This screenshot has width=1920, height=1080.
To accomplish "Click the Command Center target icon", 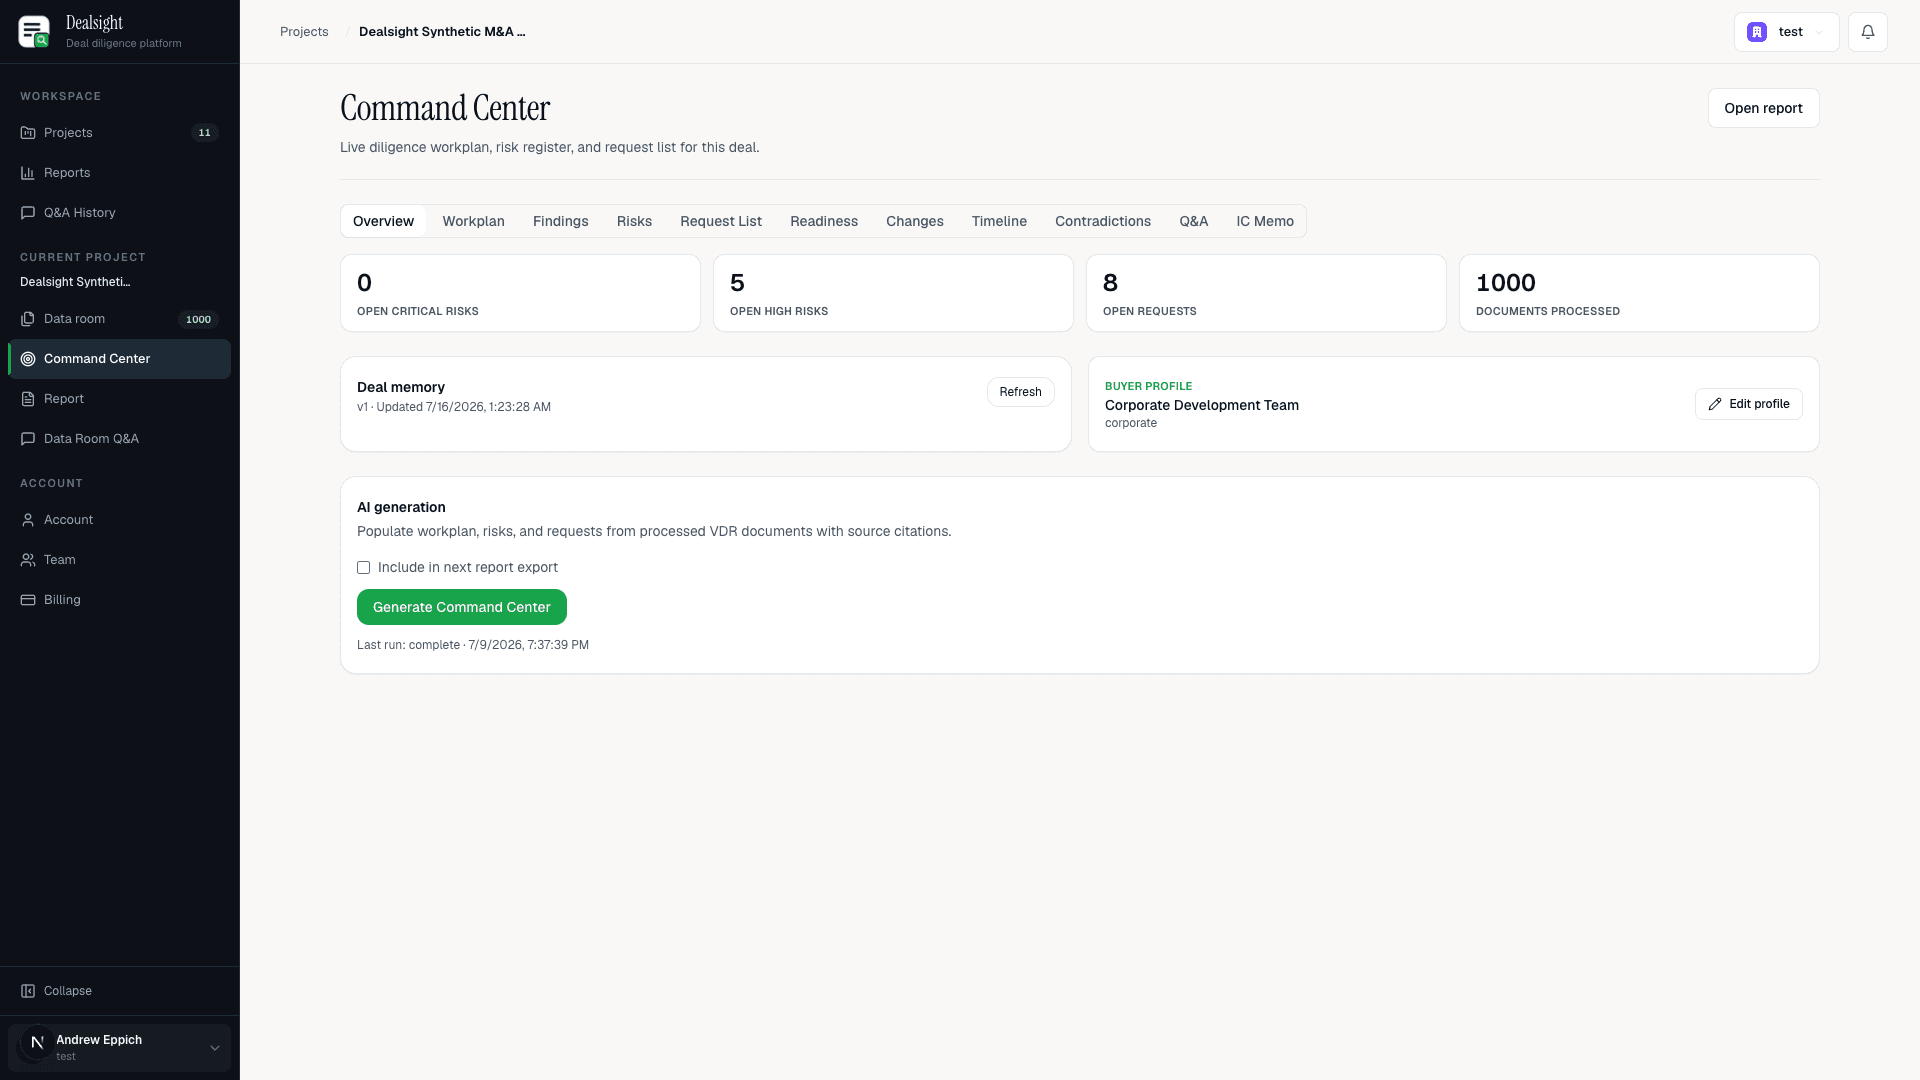I will coord(28,359).
